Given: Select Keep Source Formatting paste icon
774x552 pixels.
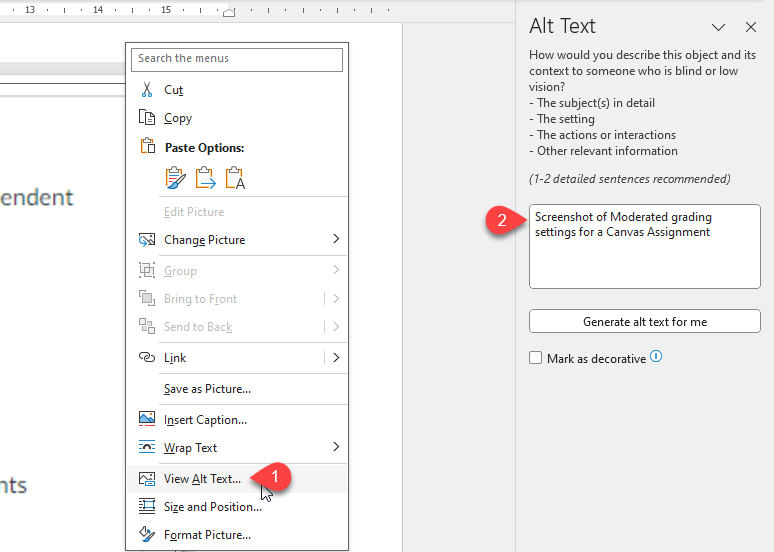Looking at the screenshot, I should click(176, 178).
